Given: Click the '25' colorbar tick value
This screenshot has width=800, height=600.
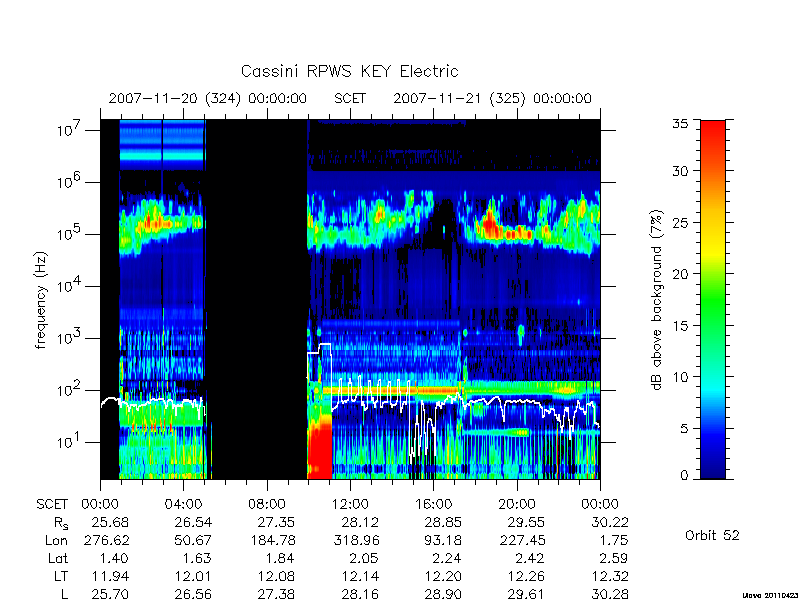Looking at the screenshot, I should click(680, 222).
